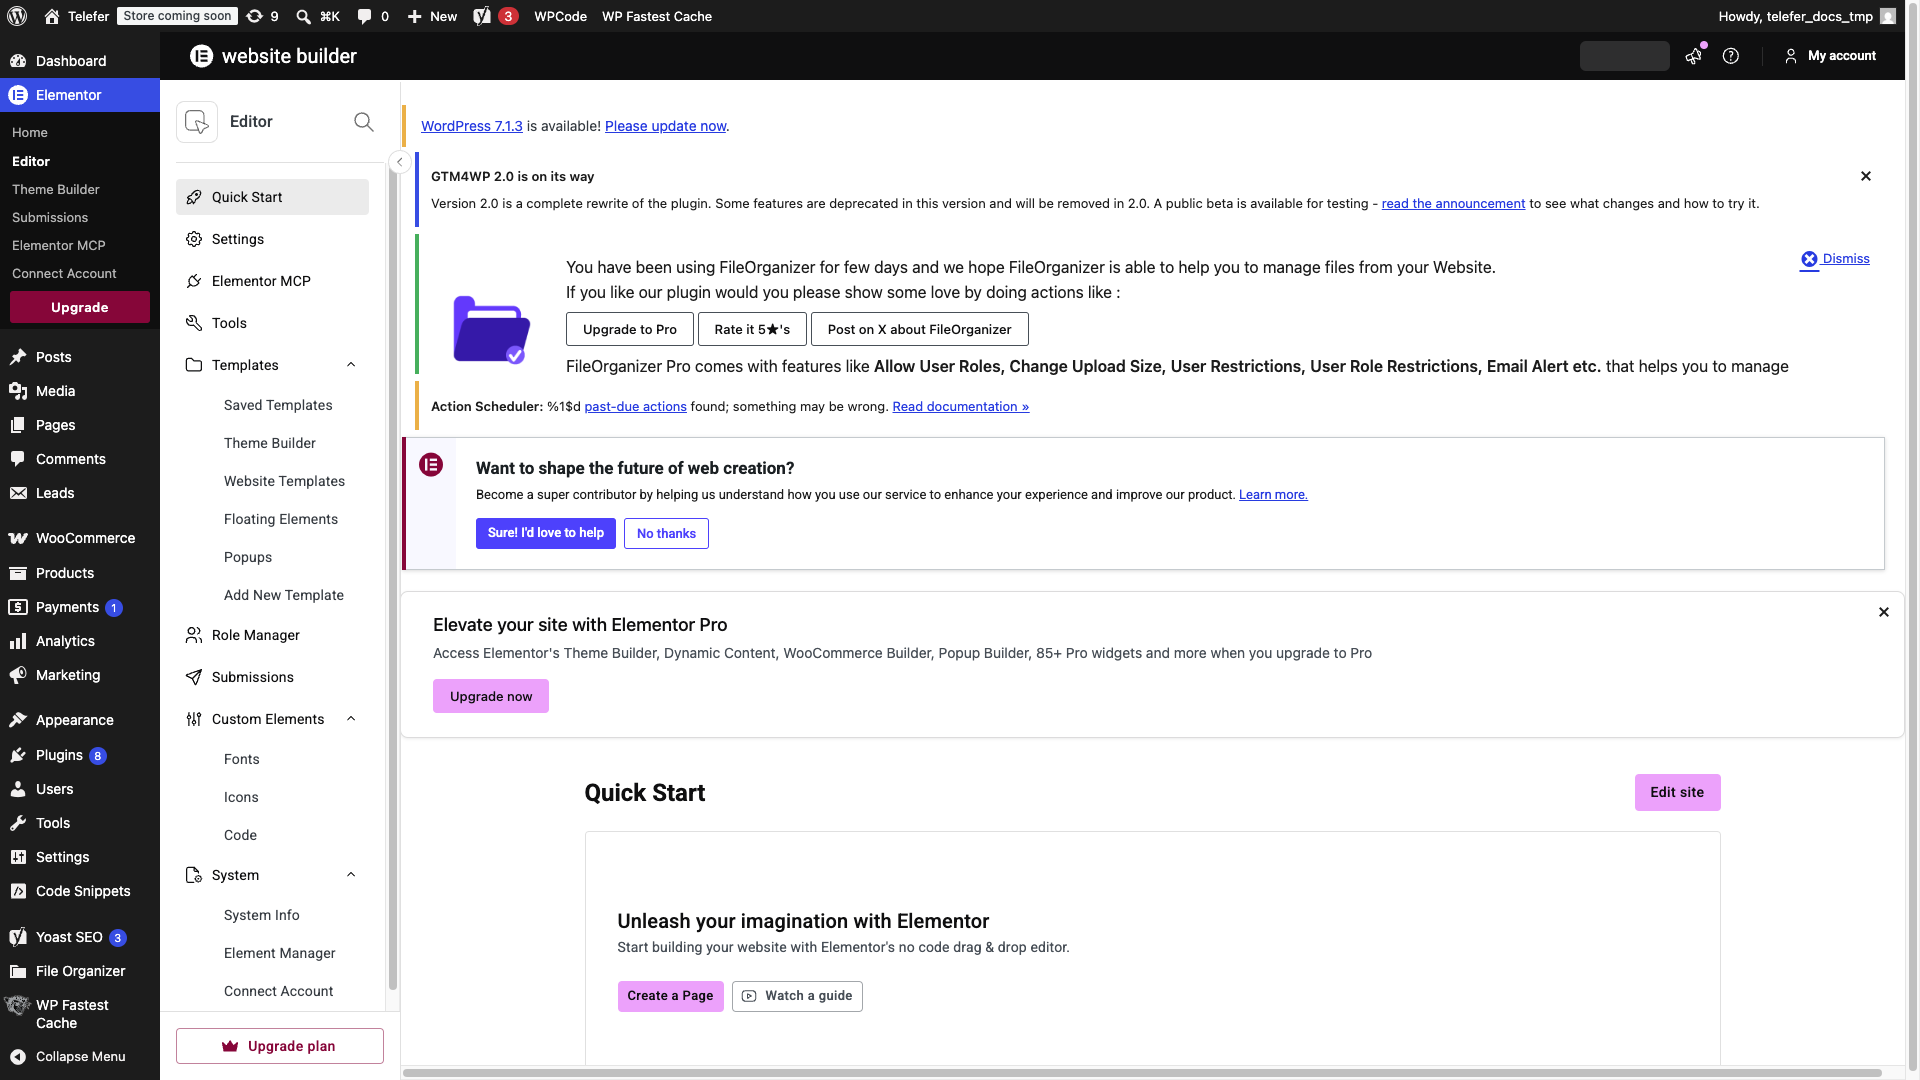
Task: Open Role Manager in the editor sidebar
Action: [272, 635]
